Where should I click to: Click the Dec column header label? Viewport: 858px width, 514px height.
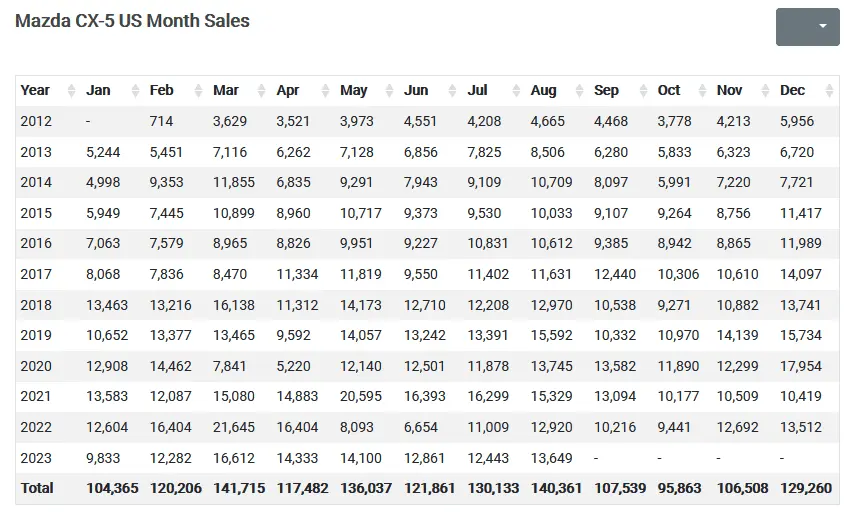[792, 90]
